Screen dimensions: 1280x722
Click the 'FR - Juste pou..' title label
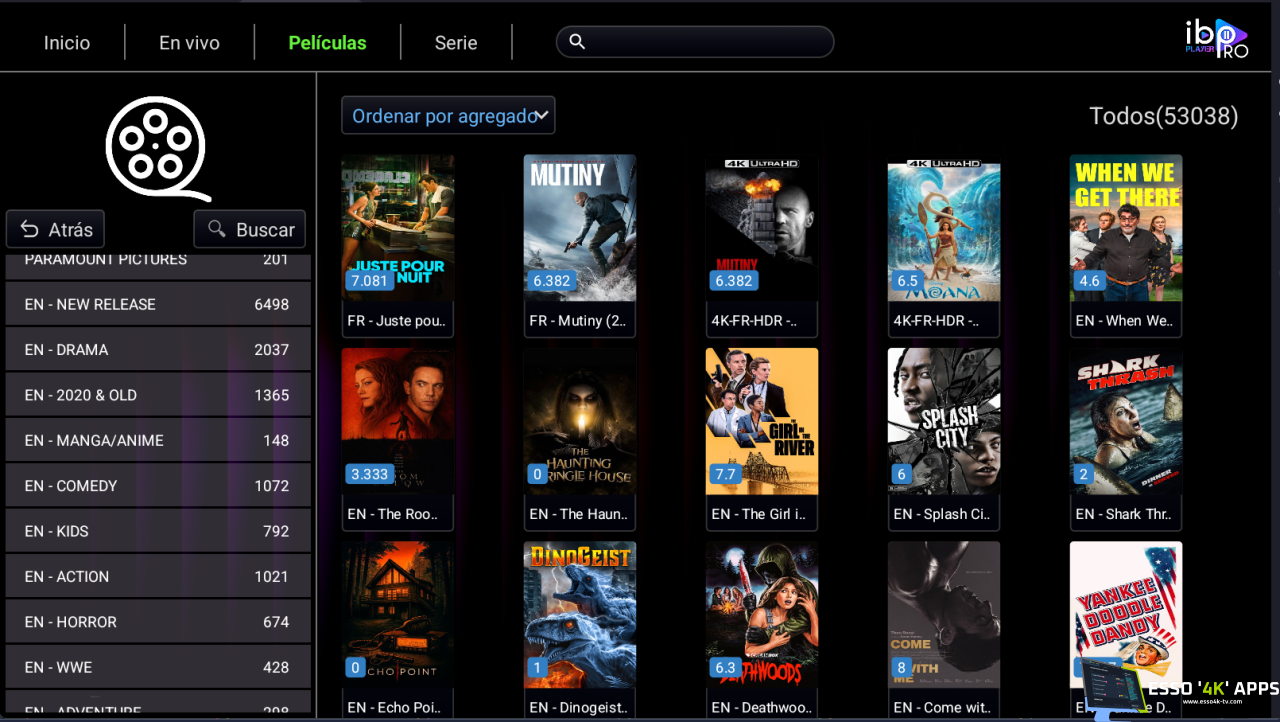point(398,321)
